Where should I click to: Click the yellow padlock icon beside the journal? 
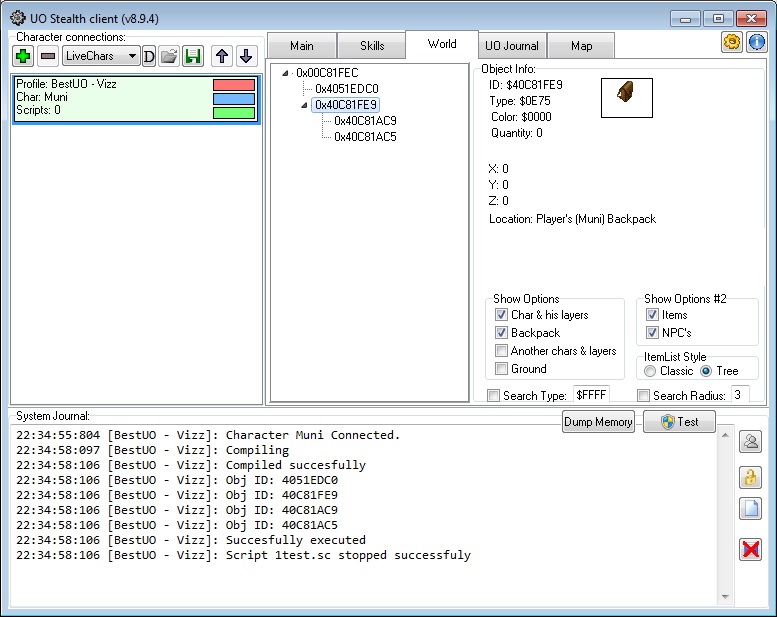click(750, 478)
